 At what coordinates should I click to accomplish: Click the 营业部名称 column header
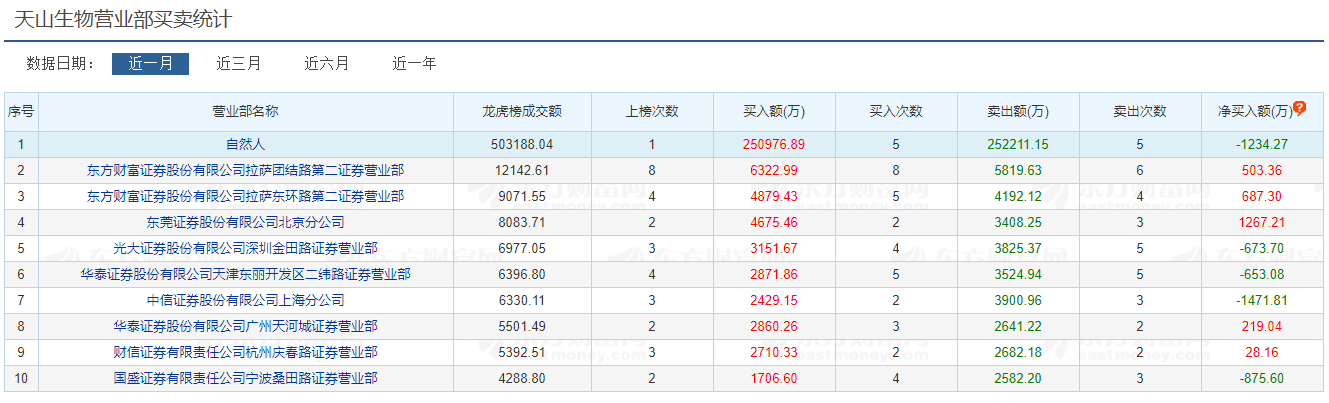click(x=245, y=111)
